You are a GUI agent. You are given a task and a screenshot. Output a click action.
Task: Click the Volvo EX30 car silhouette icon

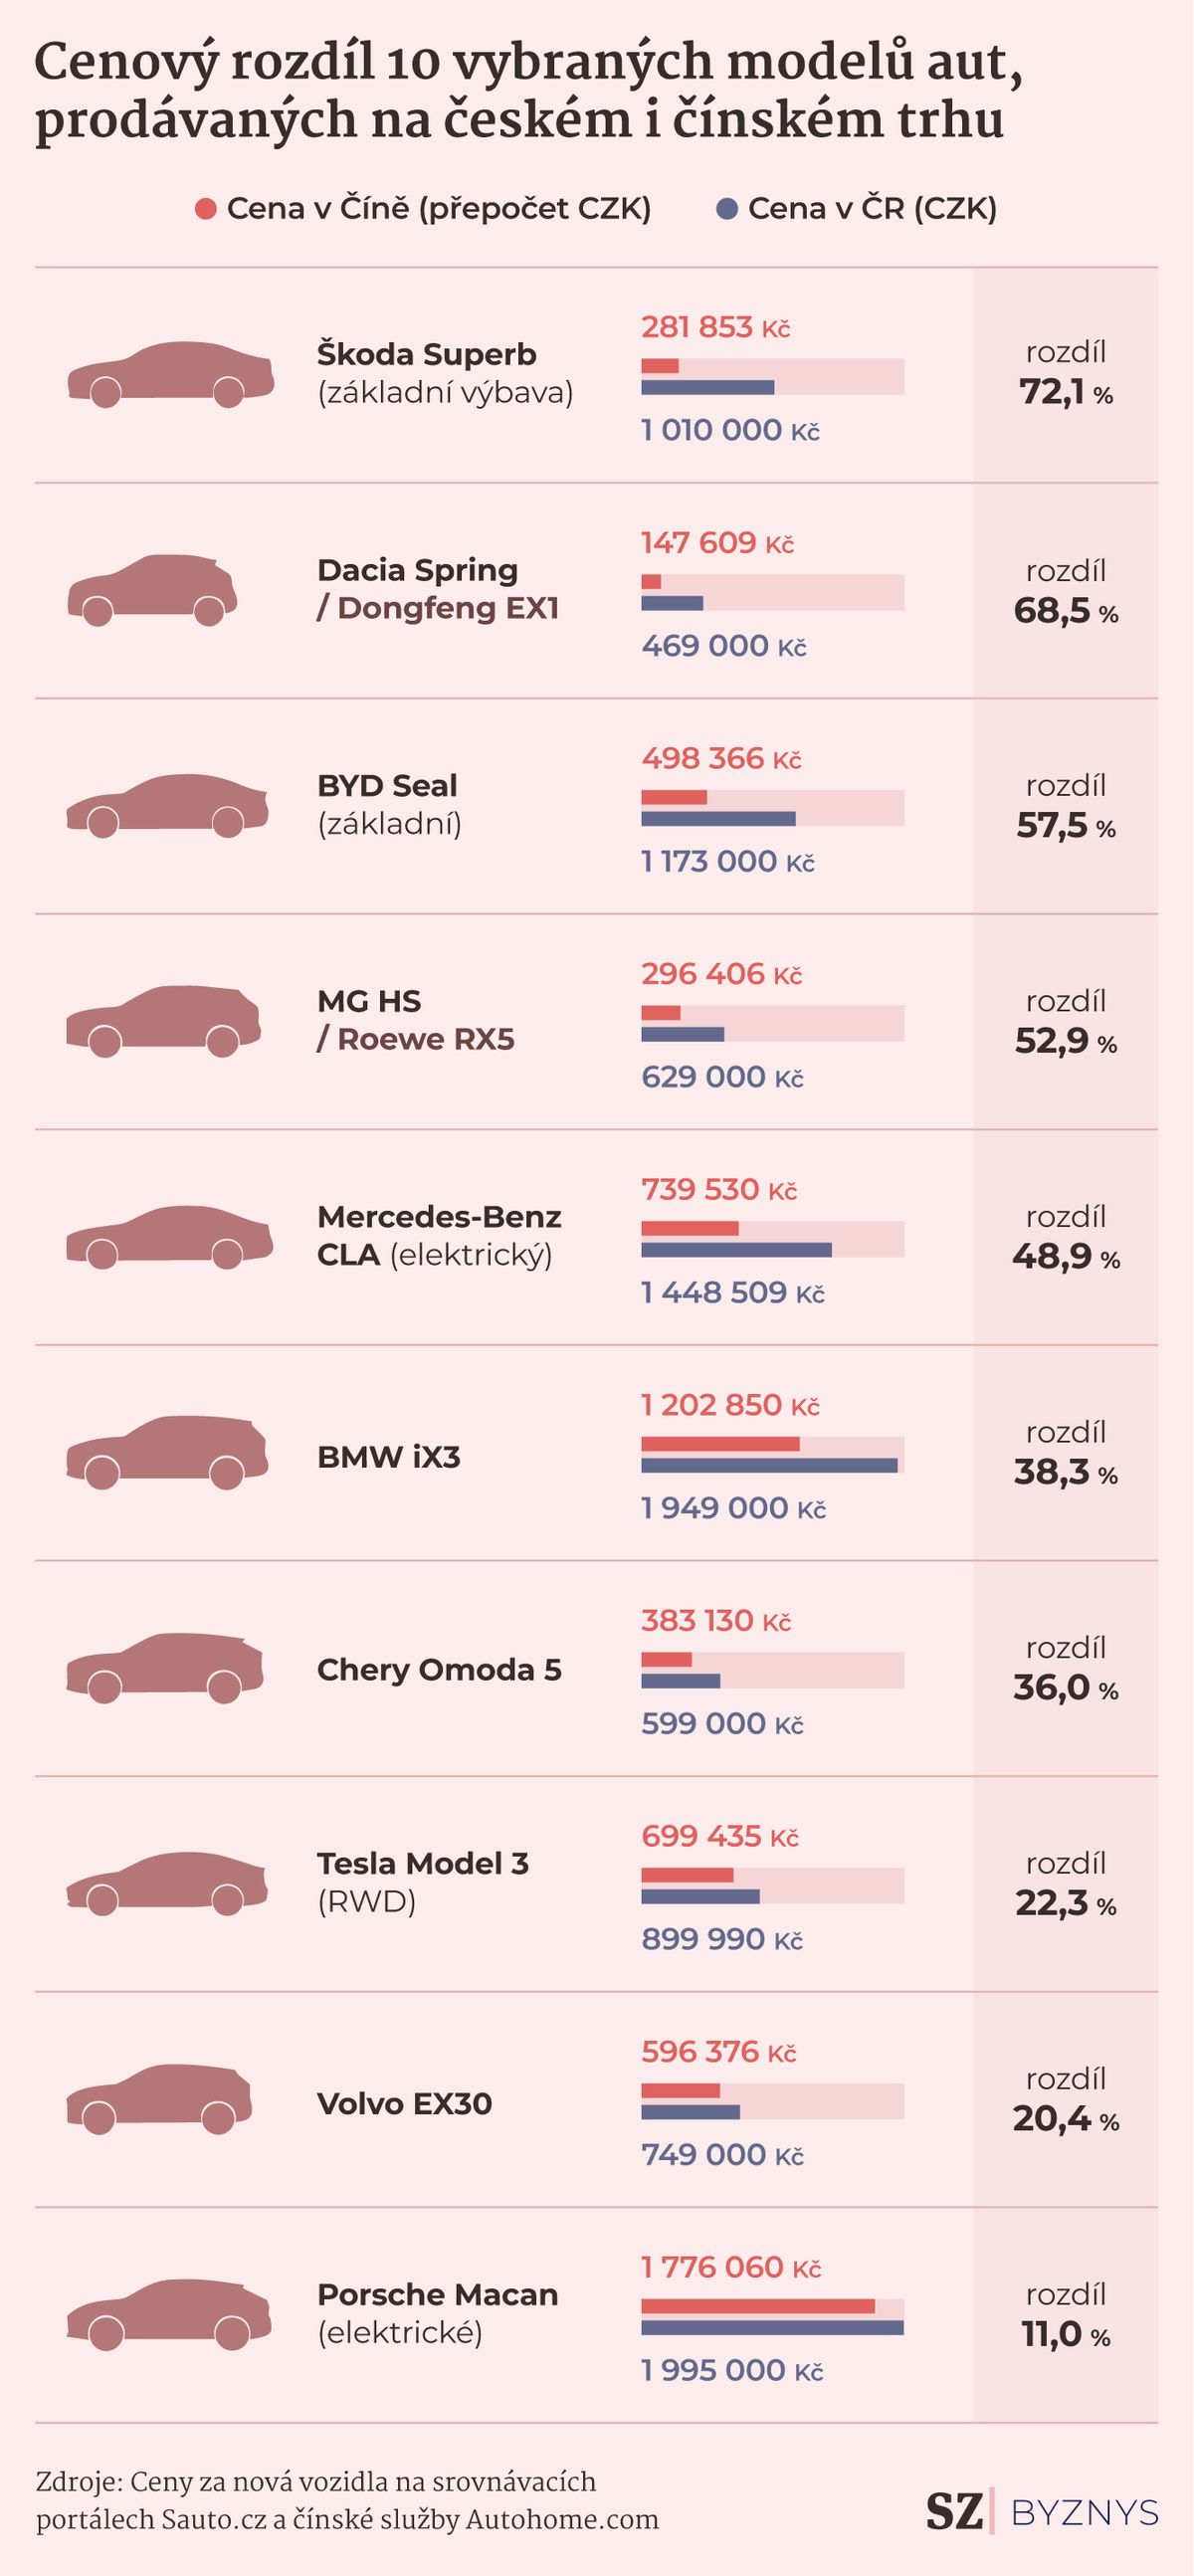160,2100
